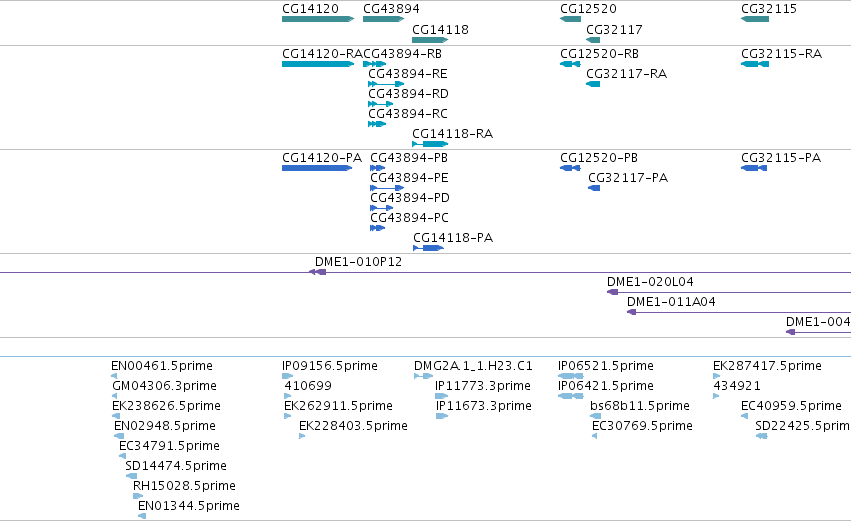Click protein CG43894-PB

[377, 168]
